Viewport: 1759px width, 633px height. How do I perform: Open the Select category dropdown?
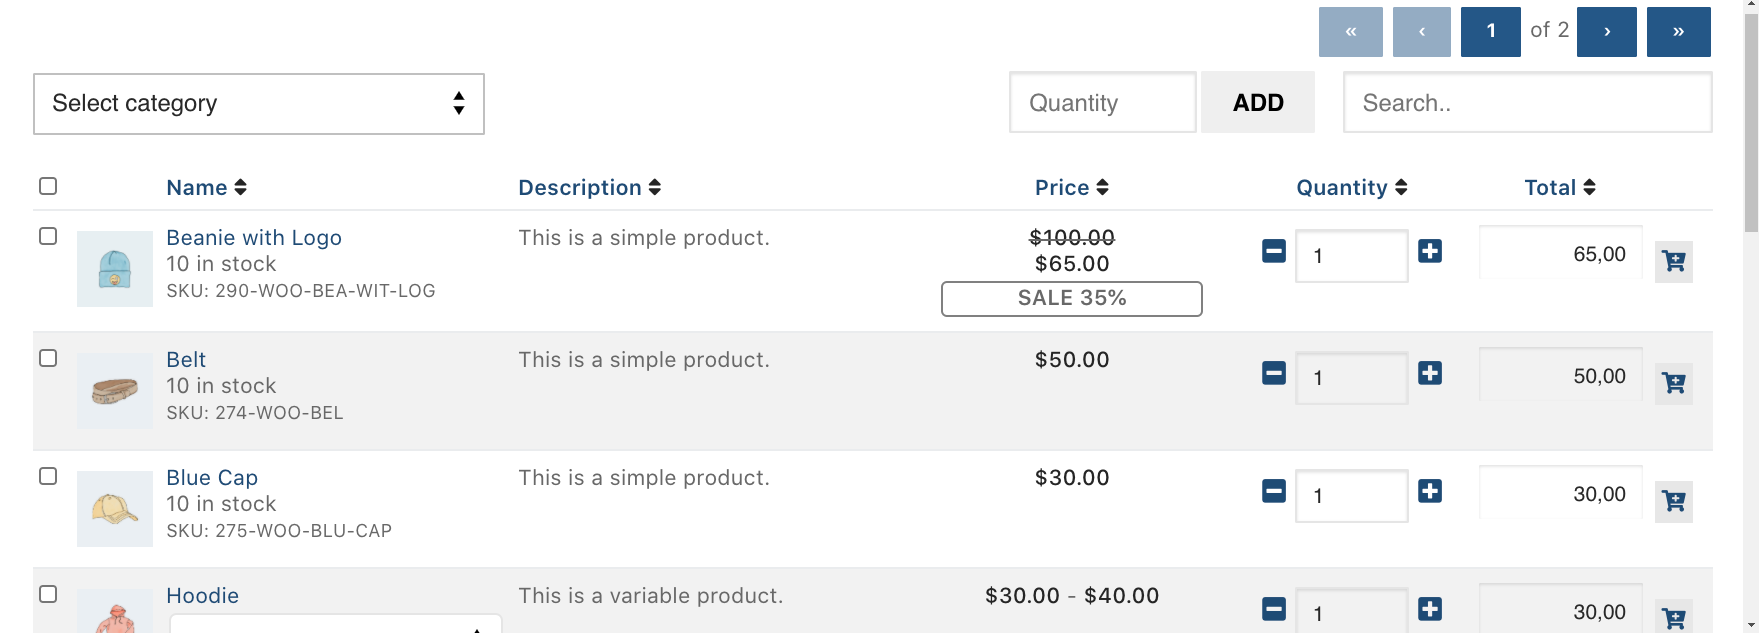[x=258, y=103]
